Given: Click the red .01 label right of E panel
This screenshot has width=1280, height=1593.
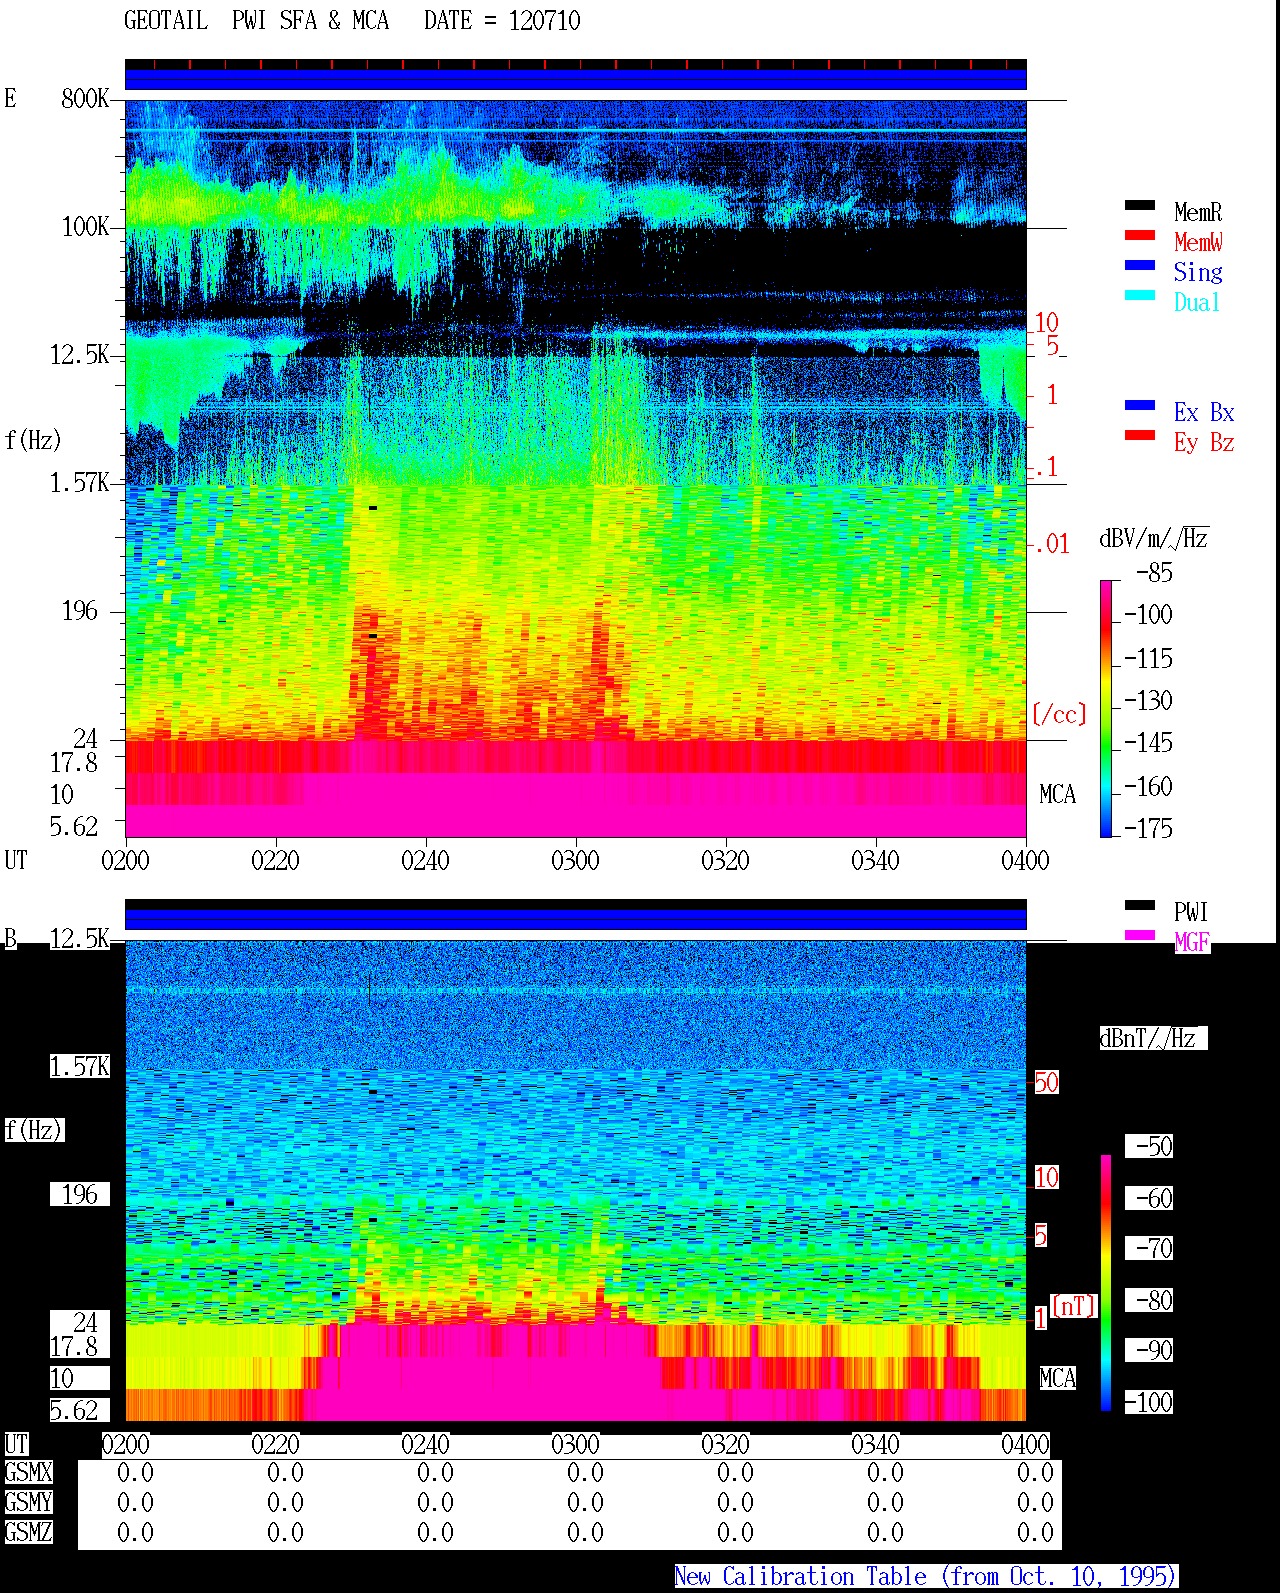Looking at the screenshot, I should pos(1051,545).
